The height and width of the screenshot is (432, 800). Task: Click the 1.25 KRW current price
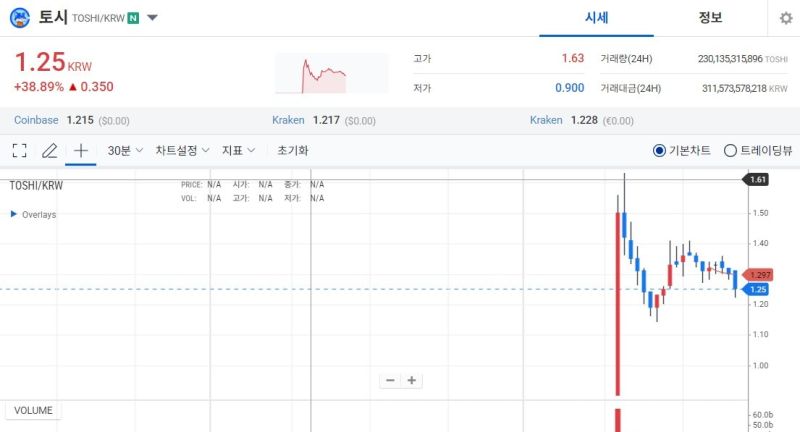pyautogui.click(x=53, y=63)
